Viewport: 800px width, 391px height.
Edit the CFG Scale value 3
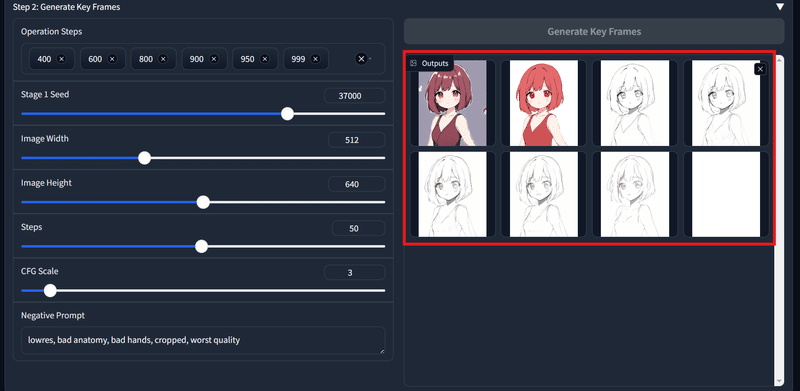pos(355,273)
